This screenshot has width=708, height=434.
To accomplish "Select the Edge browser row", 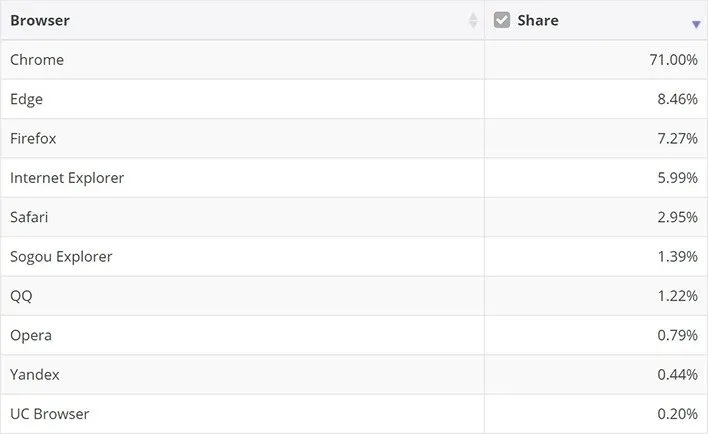I will pyautogui.click(x=27, y=99).
